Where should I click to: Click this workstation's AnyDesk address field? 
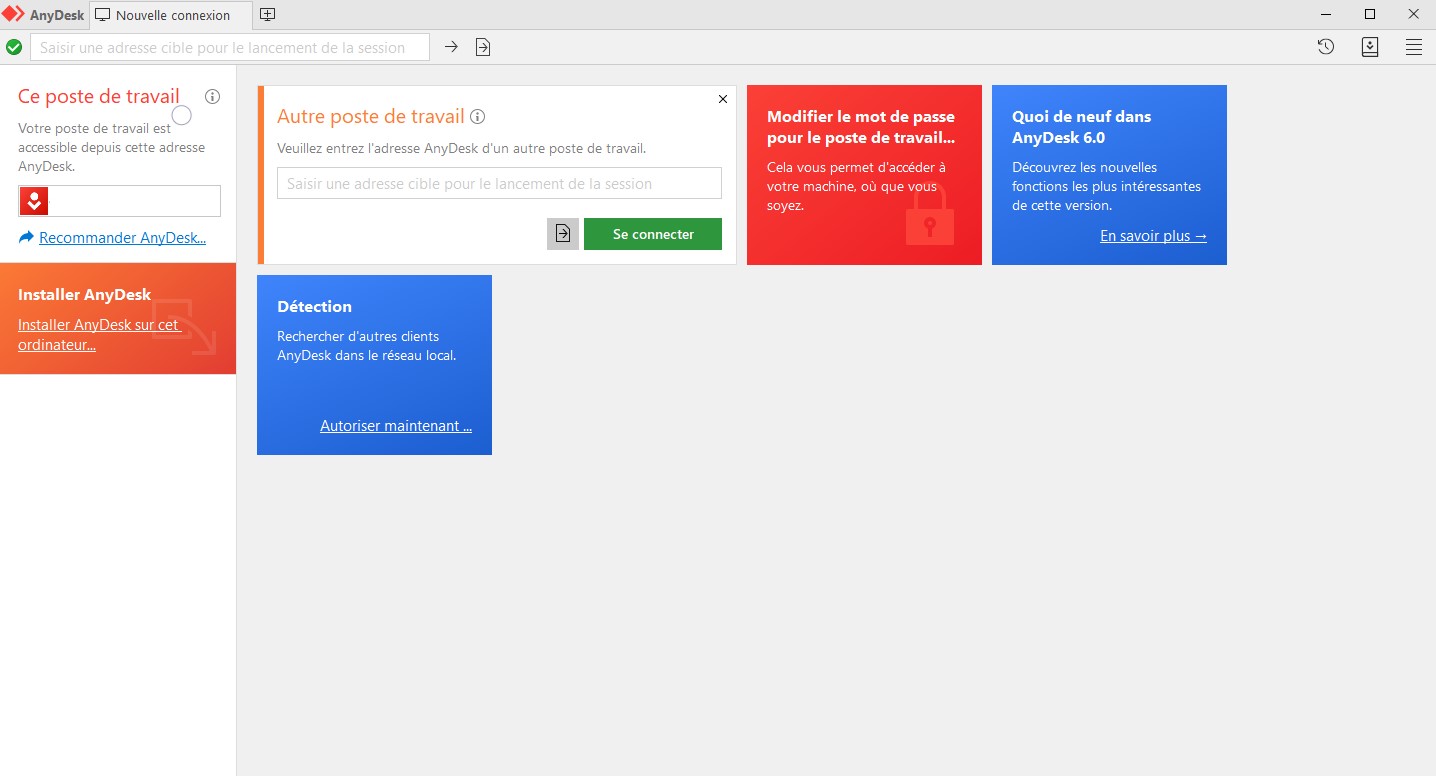coord(119,201)
